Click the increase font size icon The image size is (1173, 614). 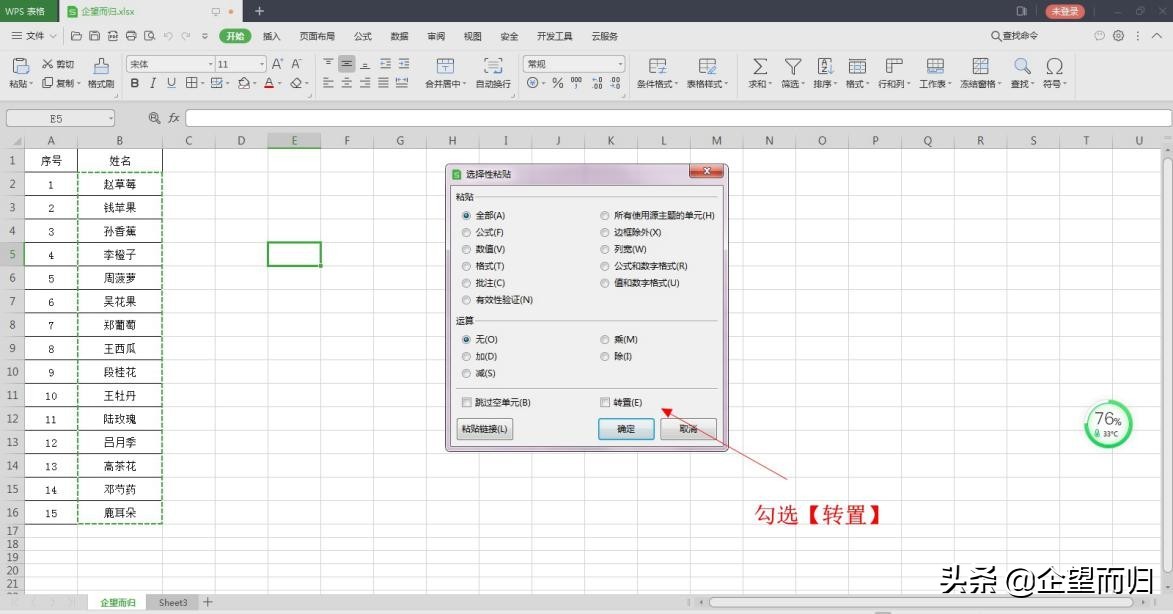(x=277, y=64)
